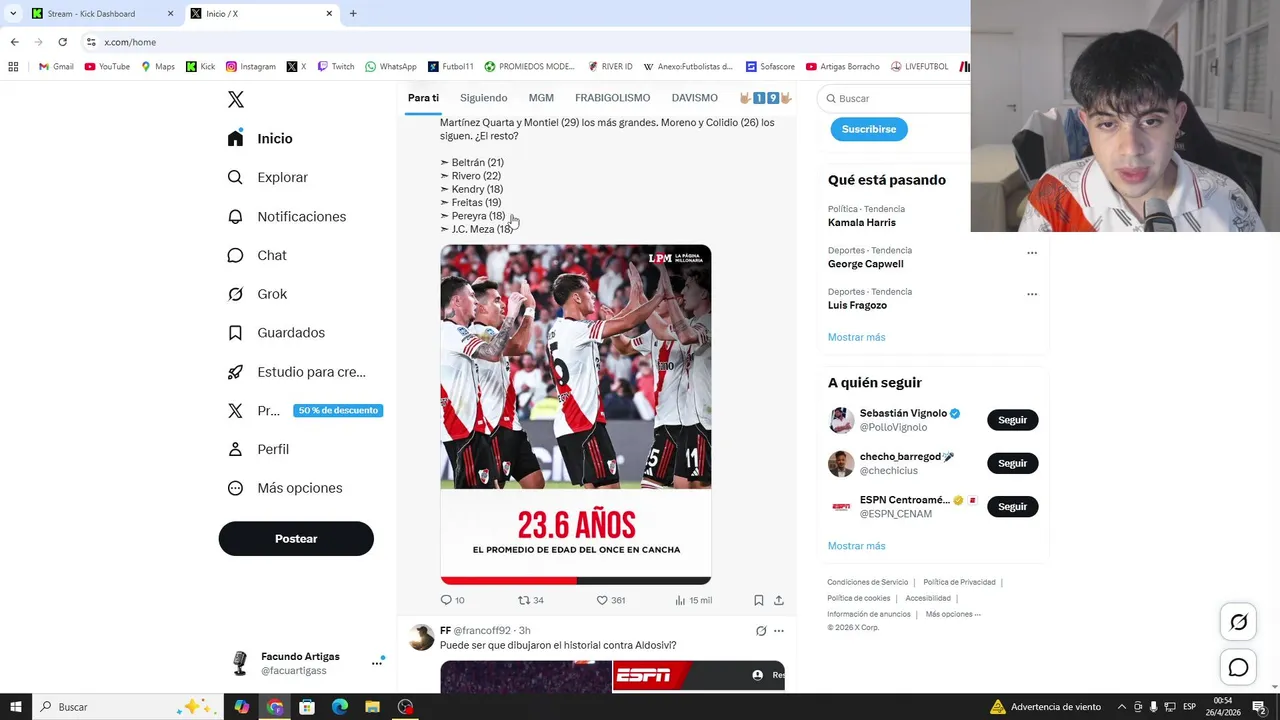This screenshot has height=720, width=1280.
Task: Open Twitch bookmark
Action: point(336,67)
